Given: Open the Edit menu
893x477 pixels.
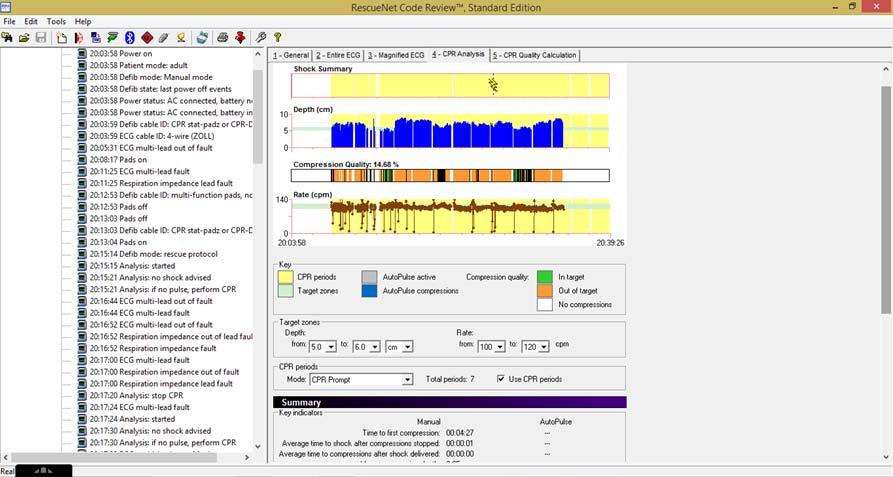Looking at the screenshot, I should click(31, 21).
